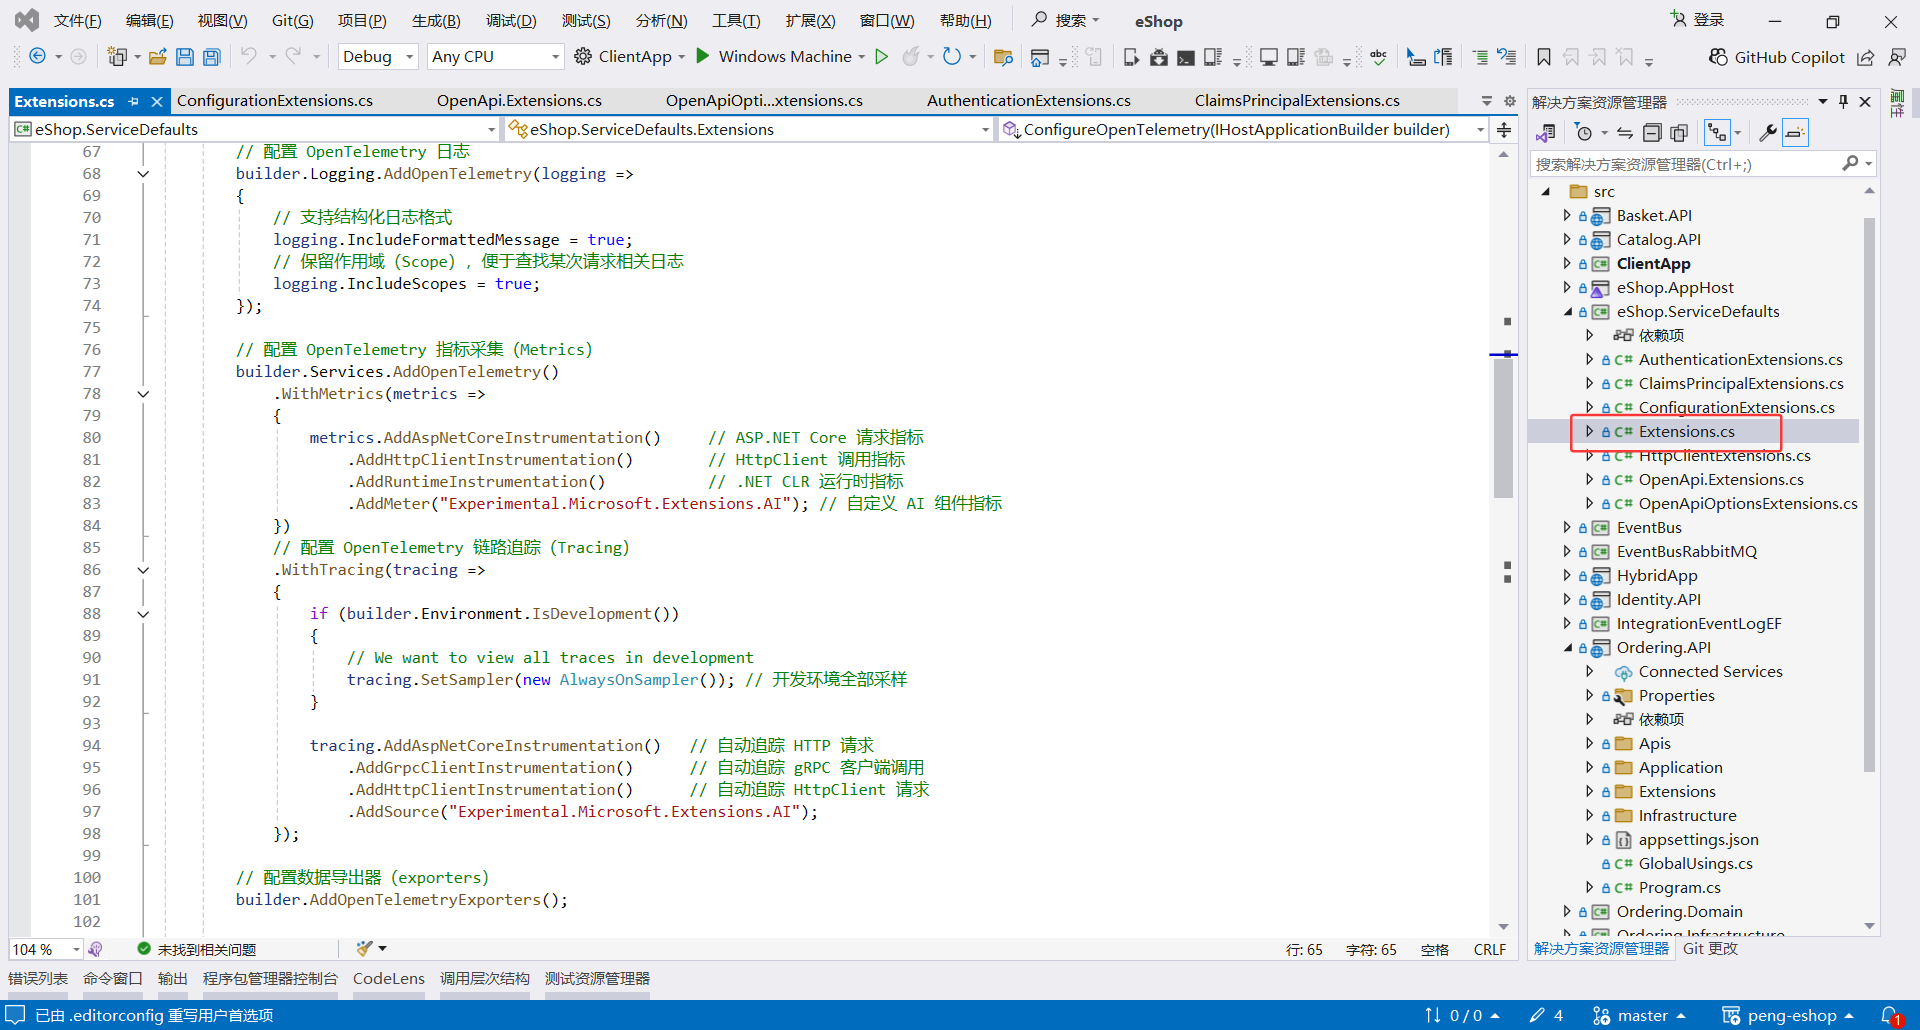Open the tab settings gear icon

[x=1510, y=101]
